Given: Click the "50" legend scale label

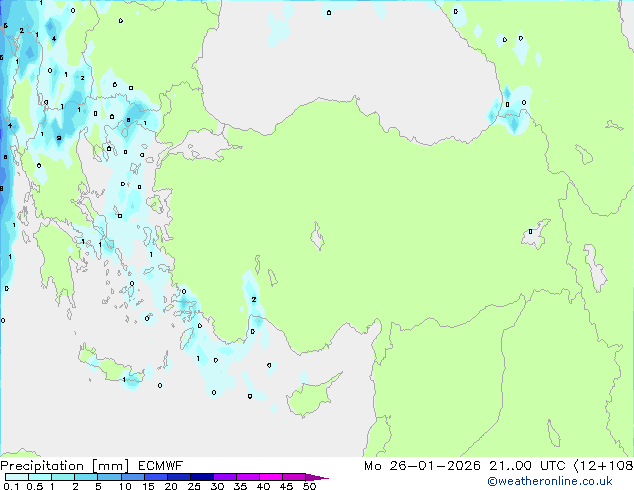Looking at the screenshot, I should coord(310,486).
